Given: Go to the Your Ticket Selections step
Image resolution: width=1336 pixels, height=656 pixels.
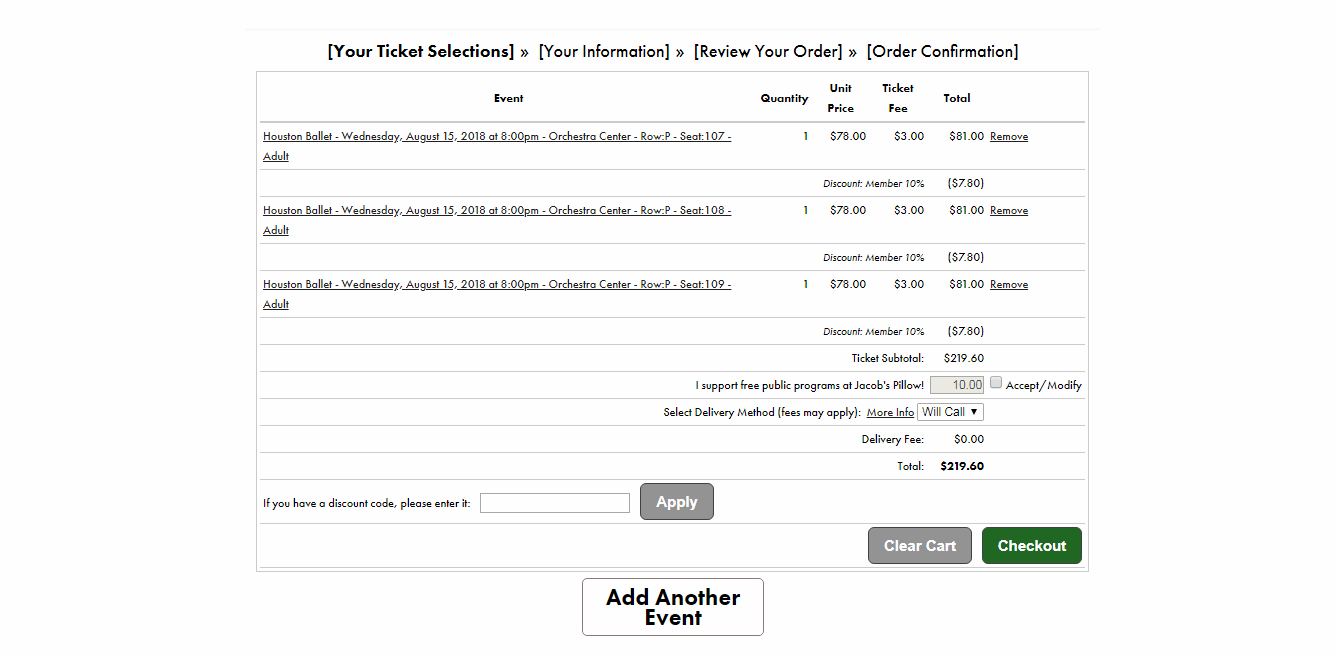Looking at the screenshot, I should pyautogui.click(x=421, y=51).
